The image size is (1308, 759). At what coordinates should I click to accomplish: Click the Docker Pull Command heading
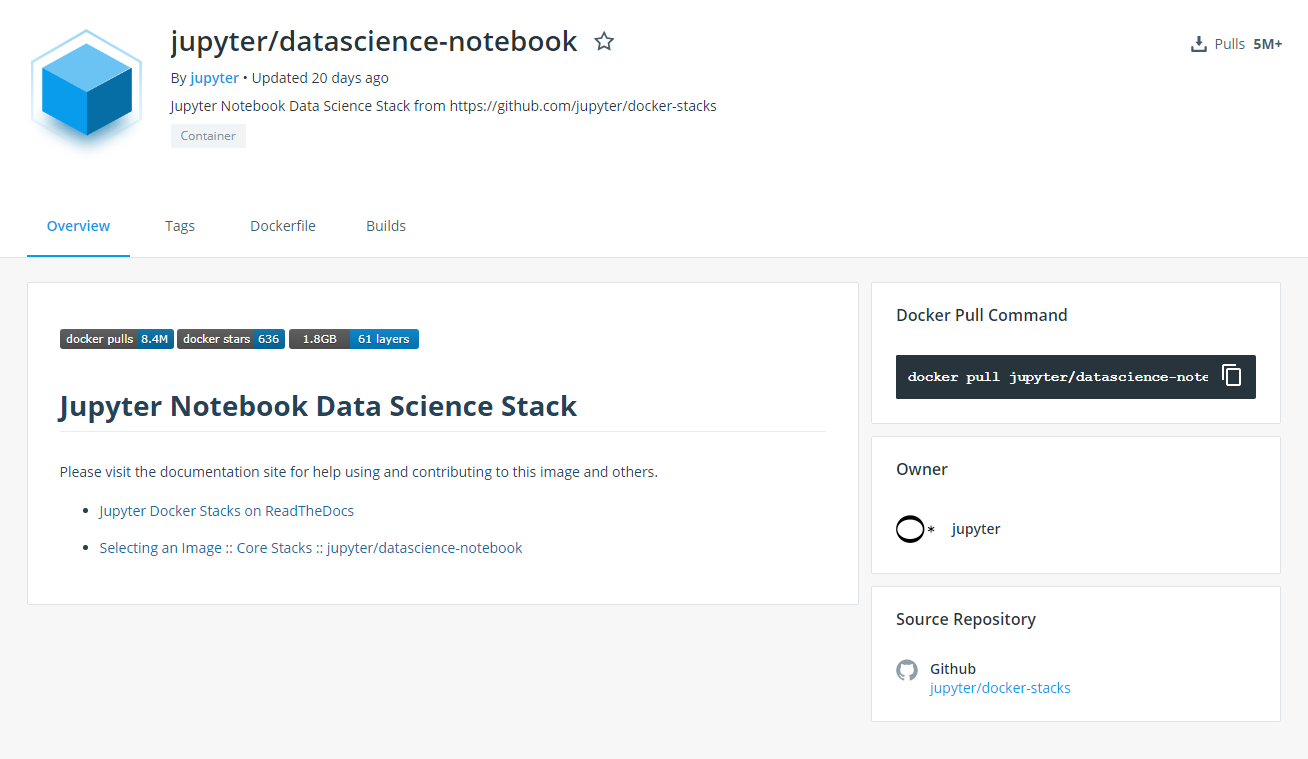[x=982, y=315]
